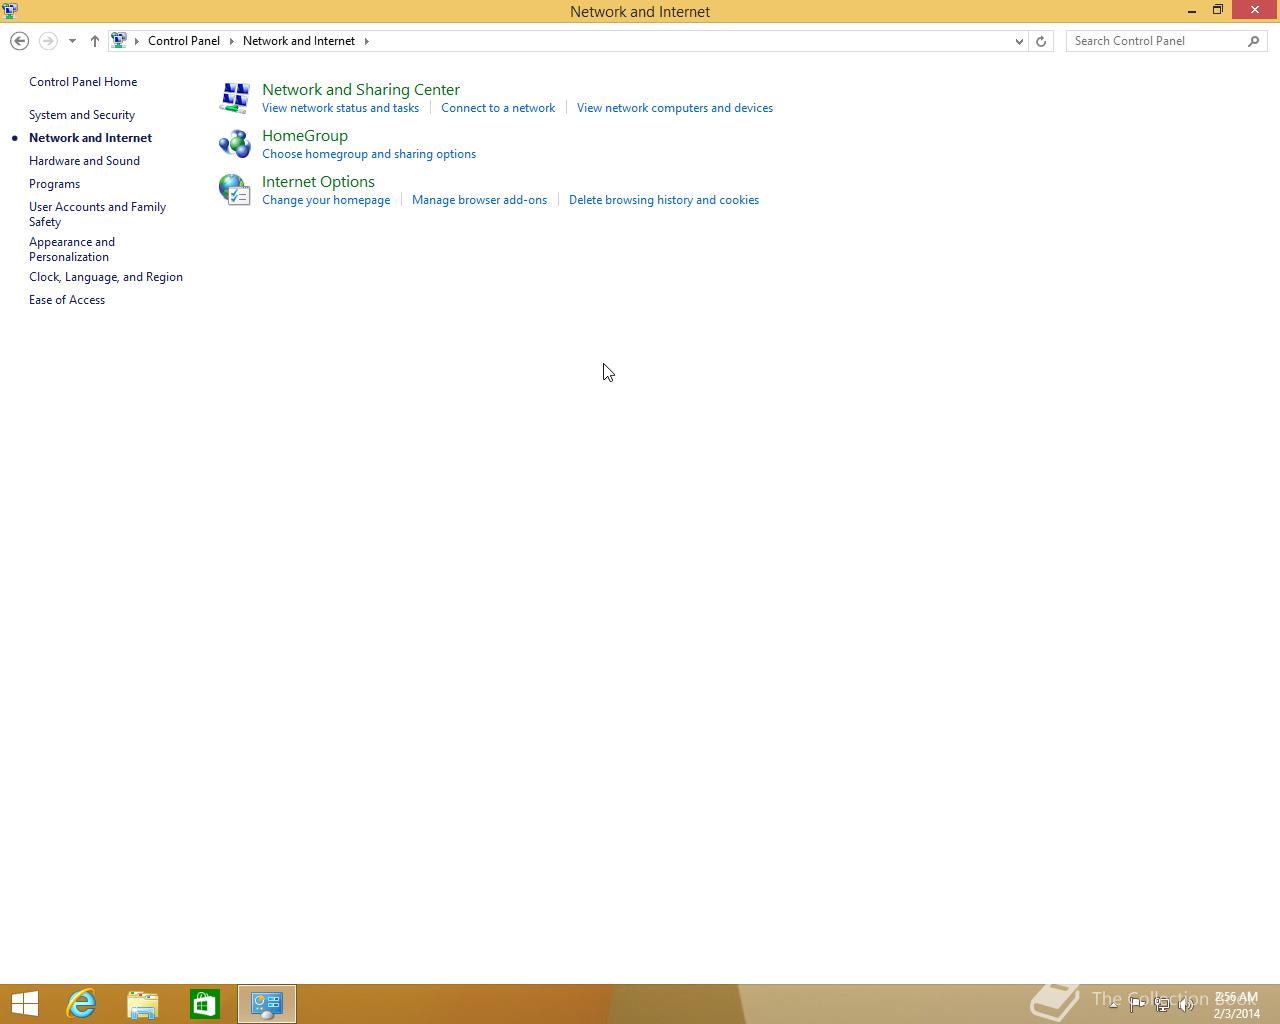This screenshot has height=1024, width=1280.
Task: Open recent locations dropdown arrow
Action: [72, 41]
